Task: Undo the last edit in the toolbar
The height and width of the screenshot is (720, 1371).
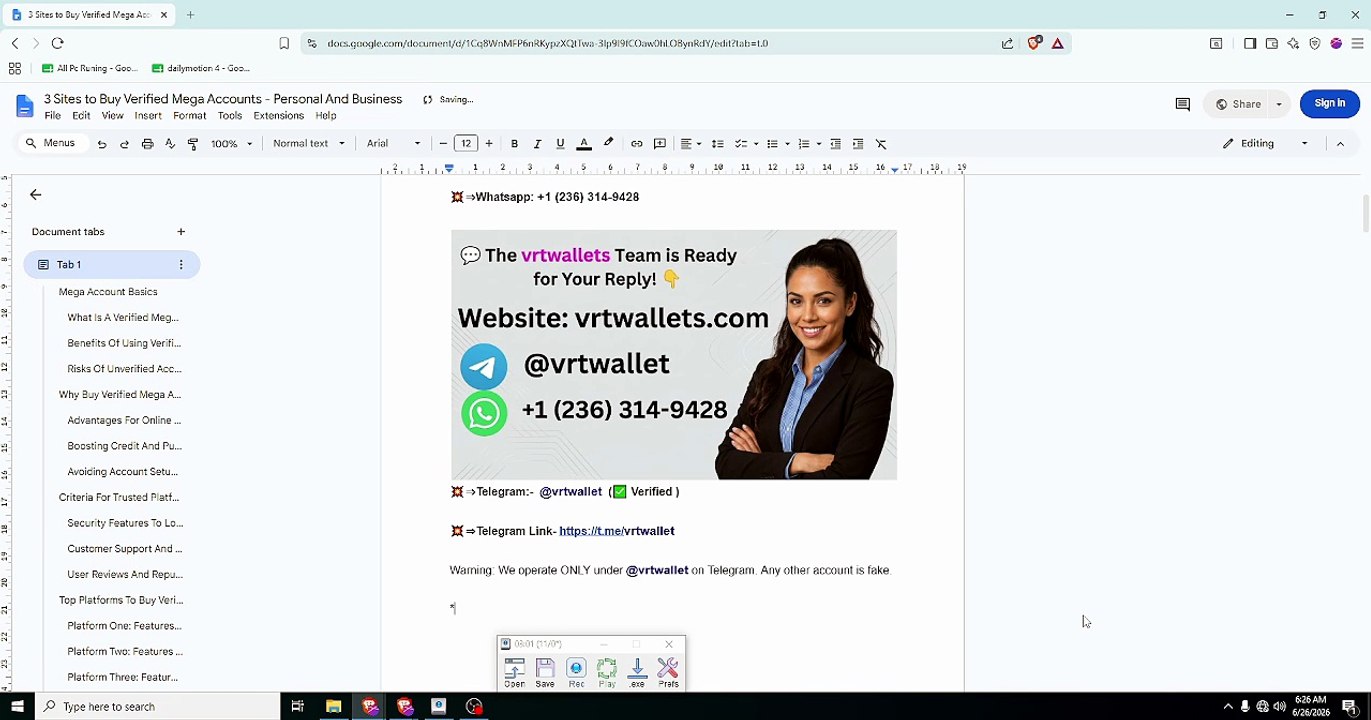Action: click(x=101, y=144)
